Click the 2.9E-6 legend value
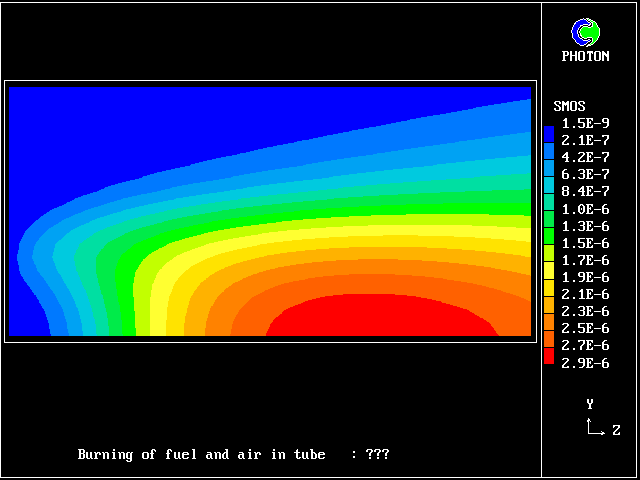 point(585,363)
